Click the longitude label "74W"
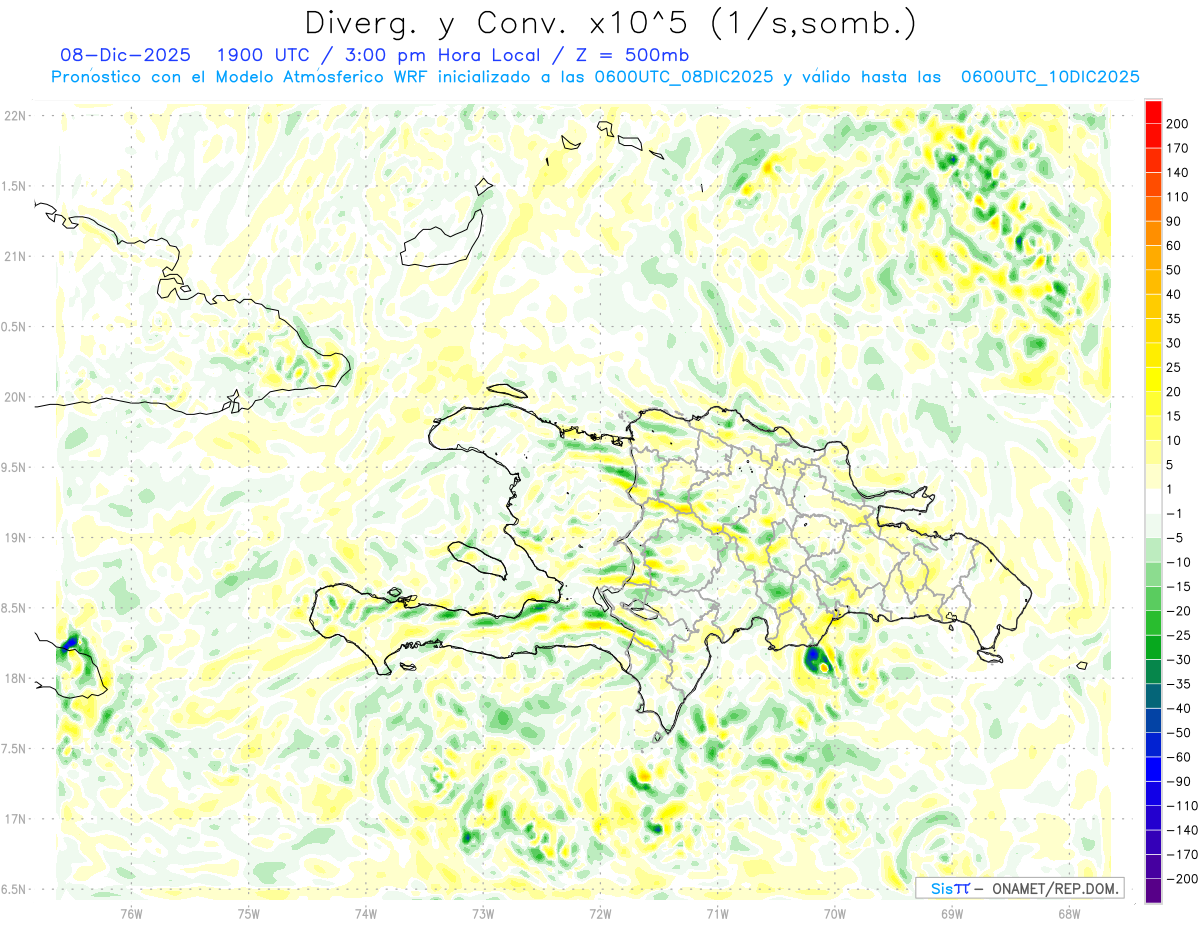 [365, 913]
